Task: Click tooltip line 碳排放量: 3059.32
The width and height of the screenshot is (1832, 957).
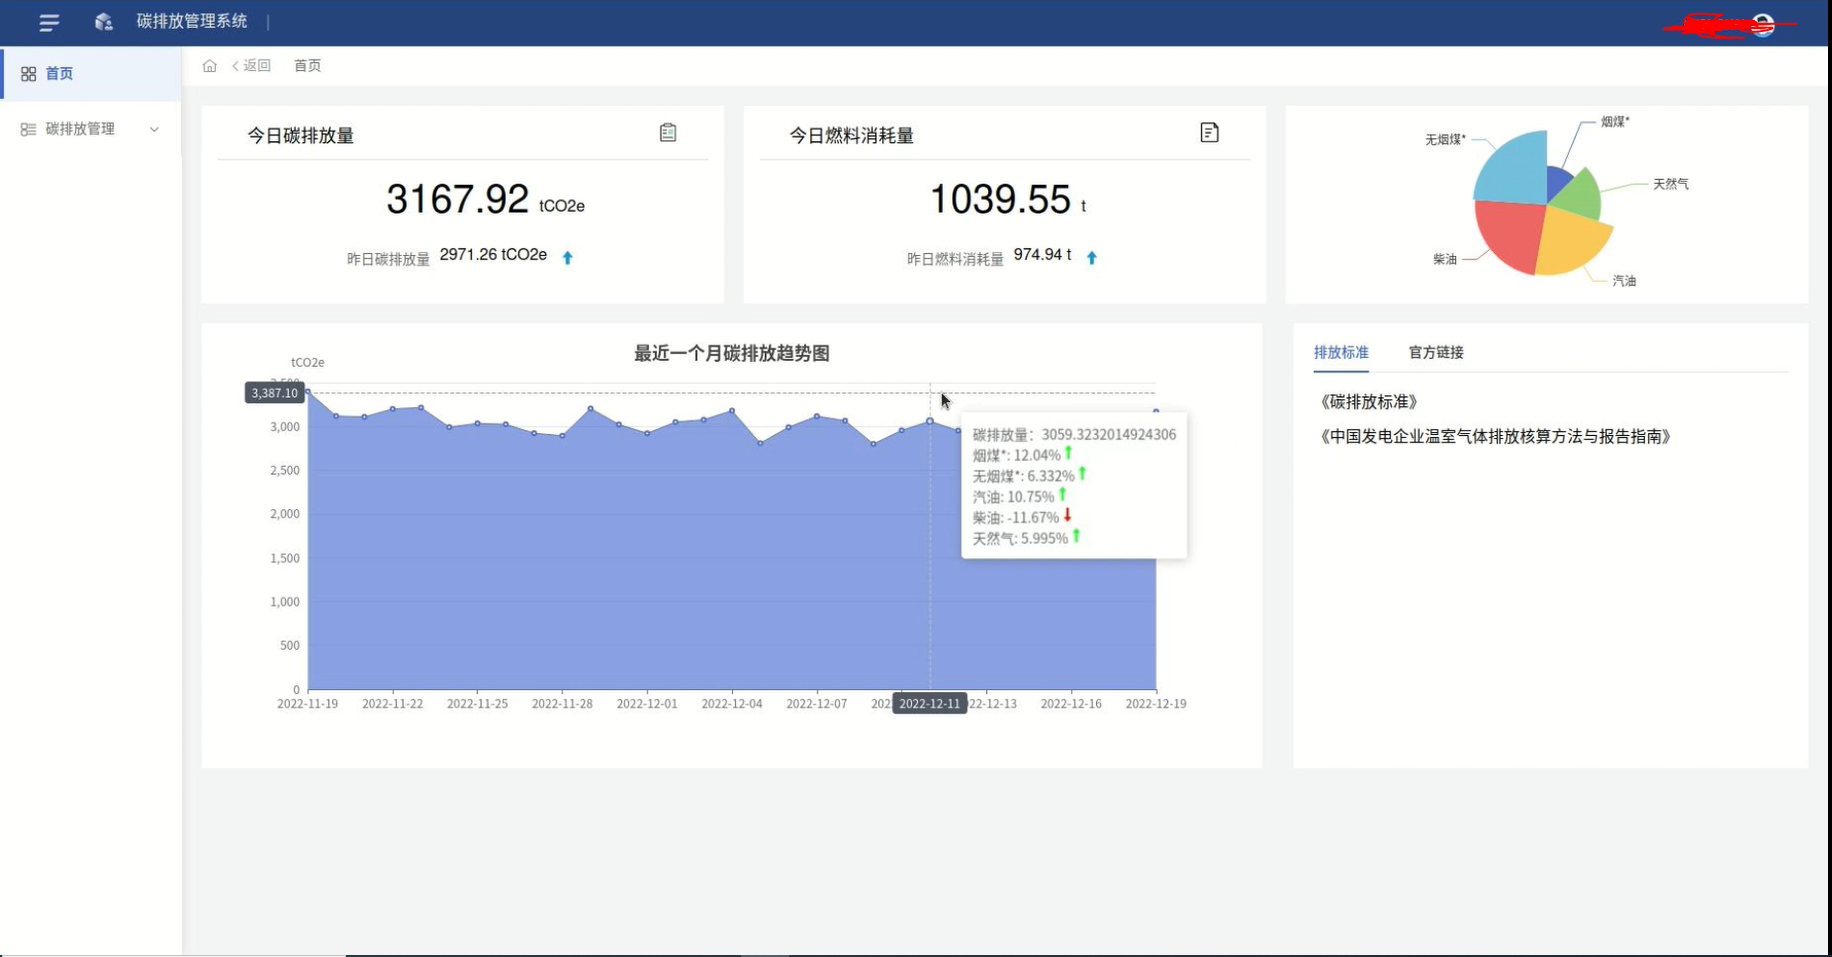Action: (x=1074, y=435)
